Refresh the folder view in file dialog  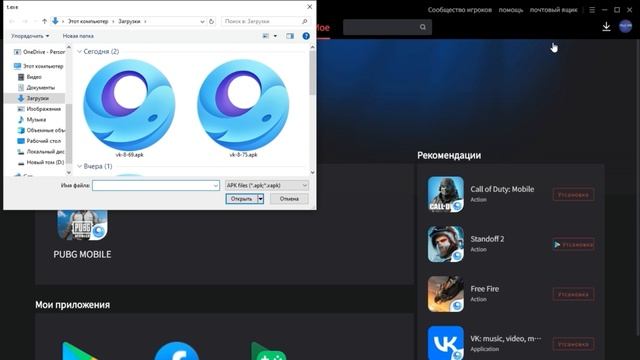click(x=211, y=21)
